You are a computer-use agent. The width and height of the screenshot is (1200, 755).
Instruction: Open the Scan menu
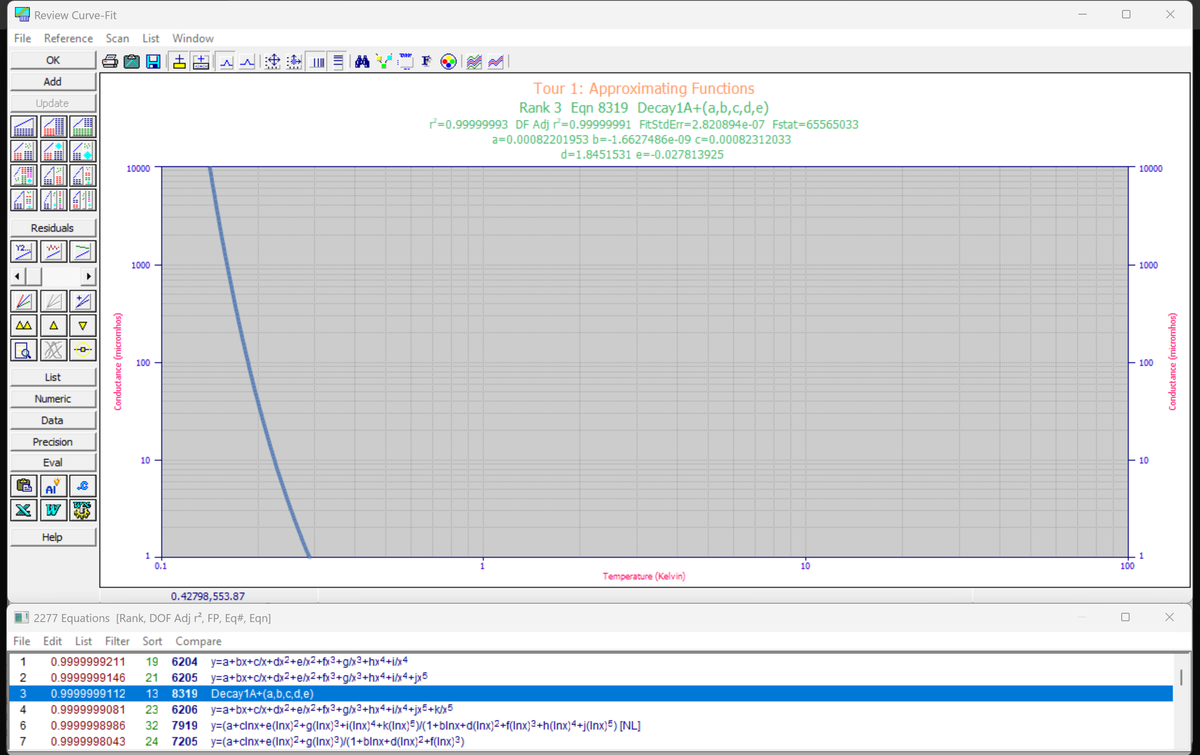coord(117,38)
